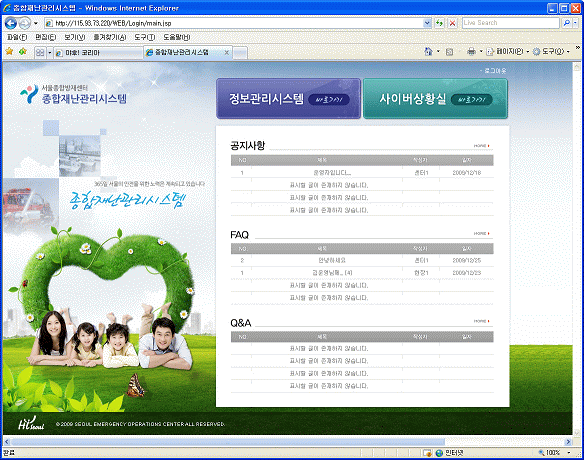Click the Add to Favorites icon
The image size is (584, 460).
[x=23, y=51]
